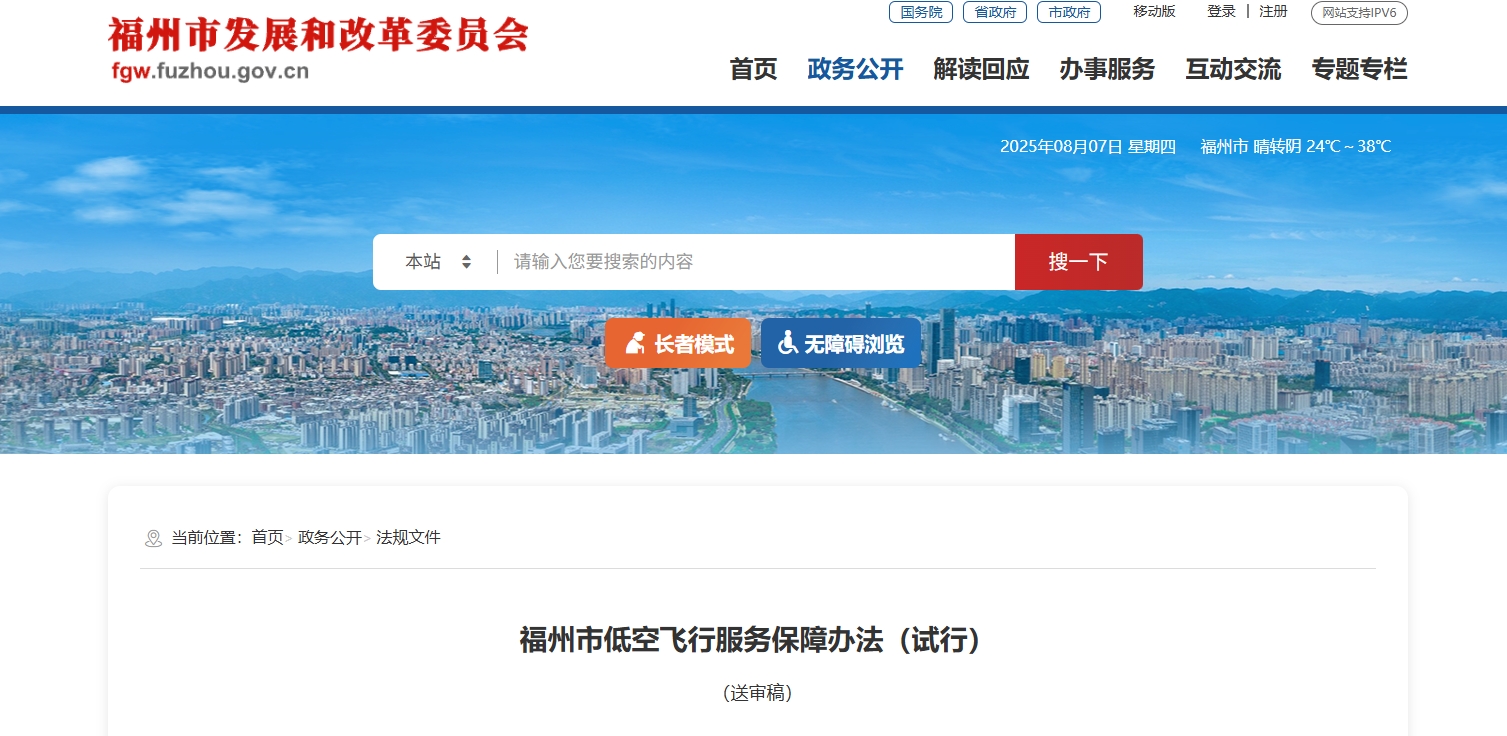Image resolution: width=1507 pixels, height=736 pixels.
Task: Click the location pin icon beside 当前位置
Action: 153,538
